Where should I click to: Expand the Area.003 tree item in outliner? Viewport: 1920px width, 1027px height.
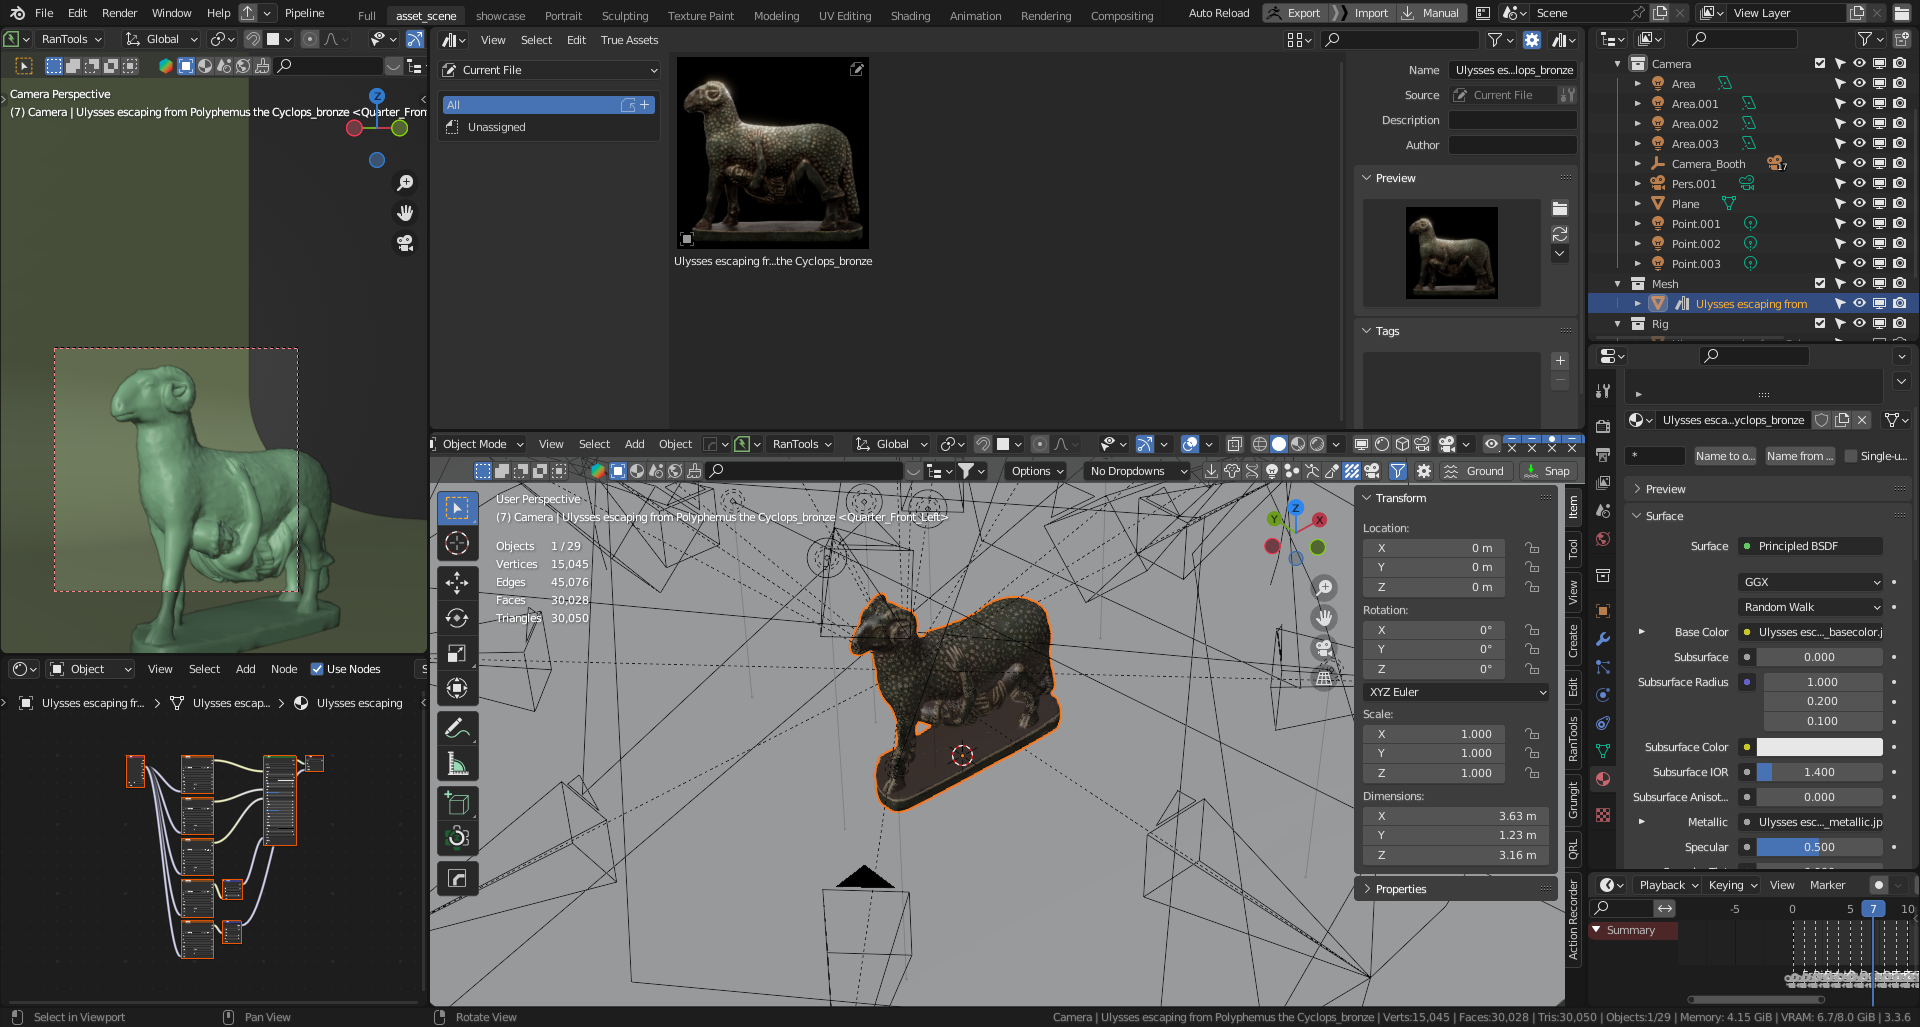[x=1637, y=144]
